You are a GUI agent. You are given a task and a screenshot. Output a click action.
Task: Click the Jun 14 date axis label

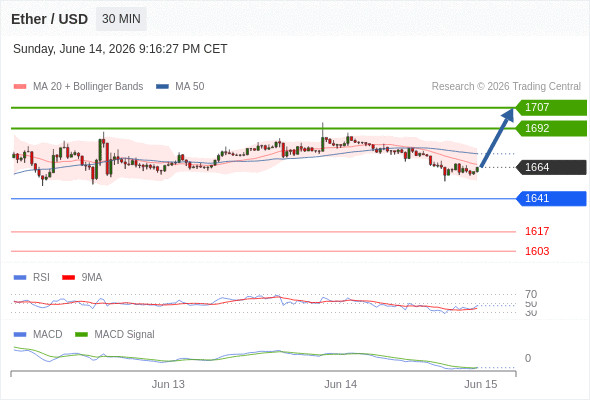[341, 384]
